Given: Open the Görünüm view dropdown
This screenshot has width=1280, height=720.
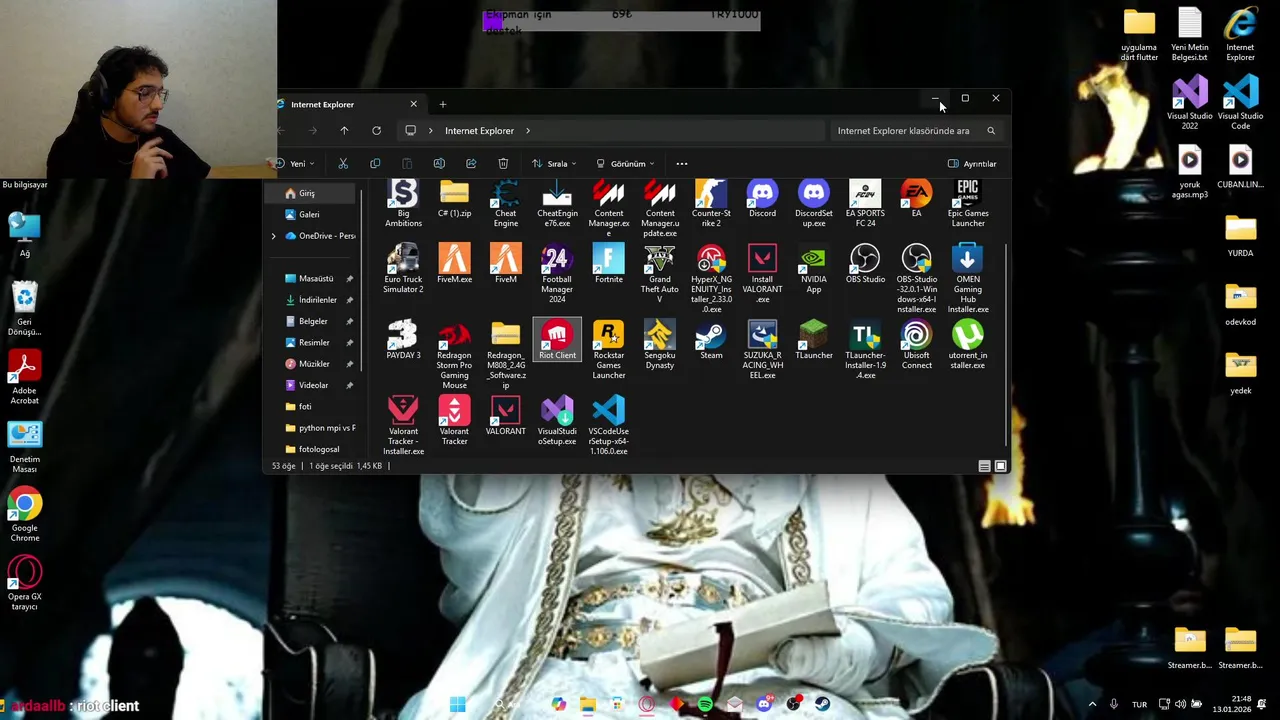Looking at the screenshot, I should 625,164.
